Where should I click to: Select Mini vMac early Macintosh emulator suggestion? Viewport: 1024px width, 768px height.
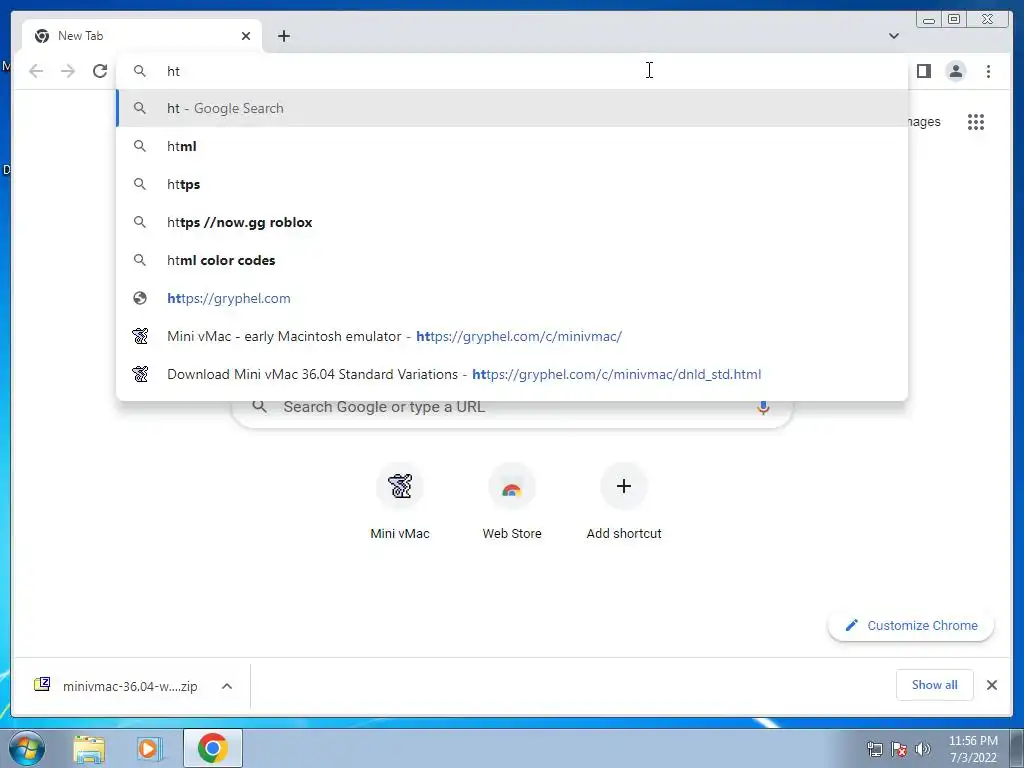coord(512,336)
